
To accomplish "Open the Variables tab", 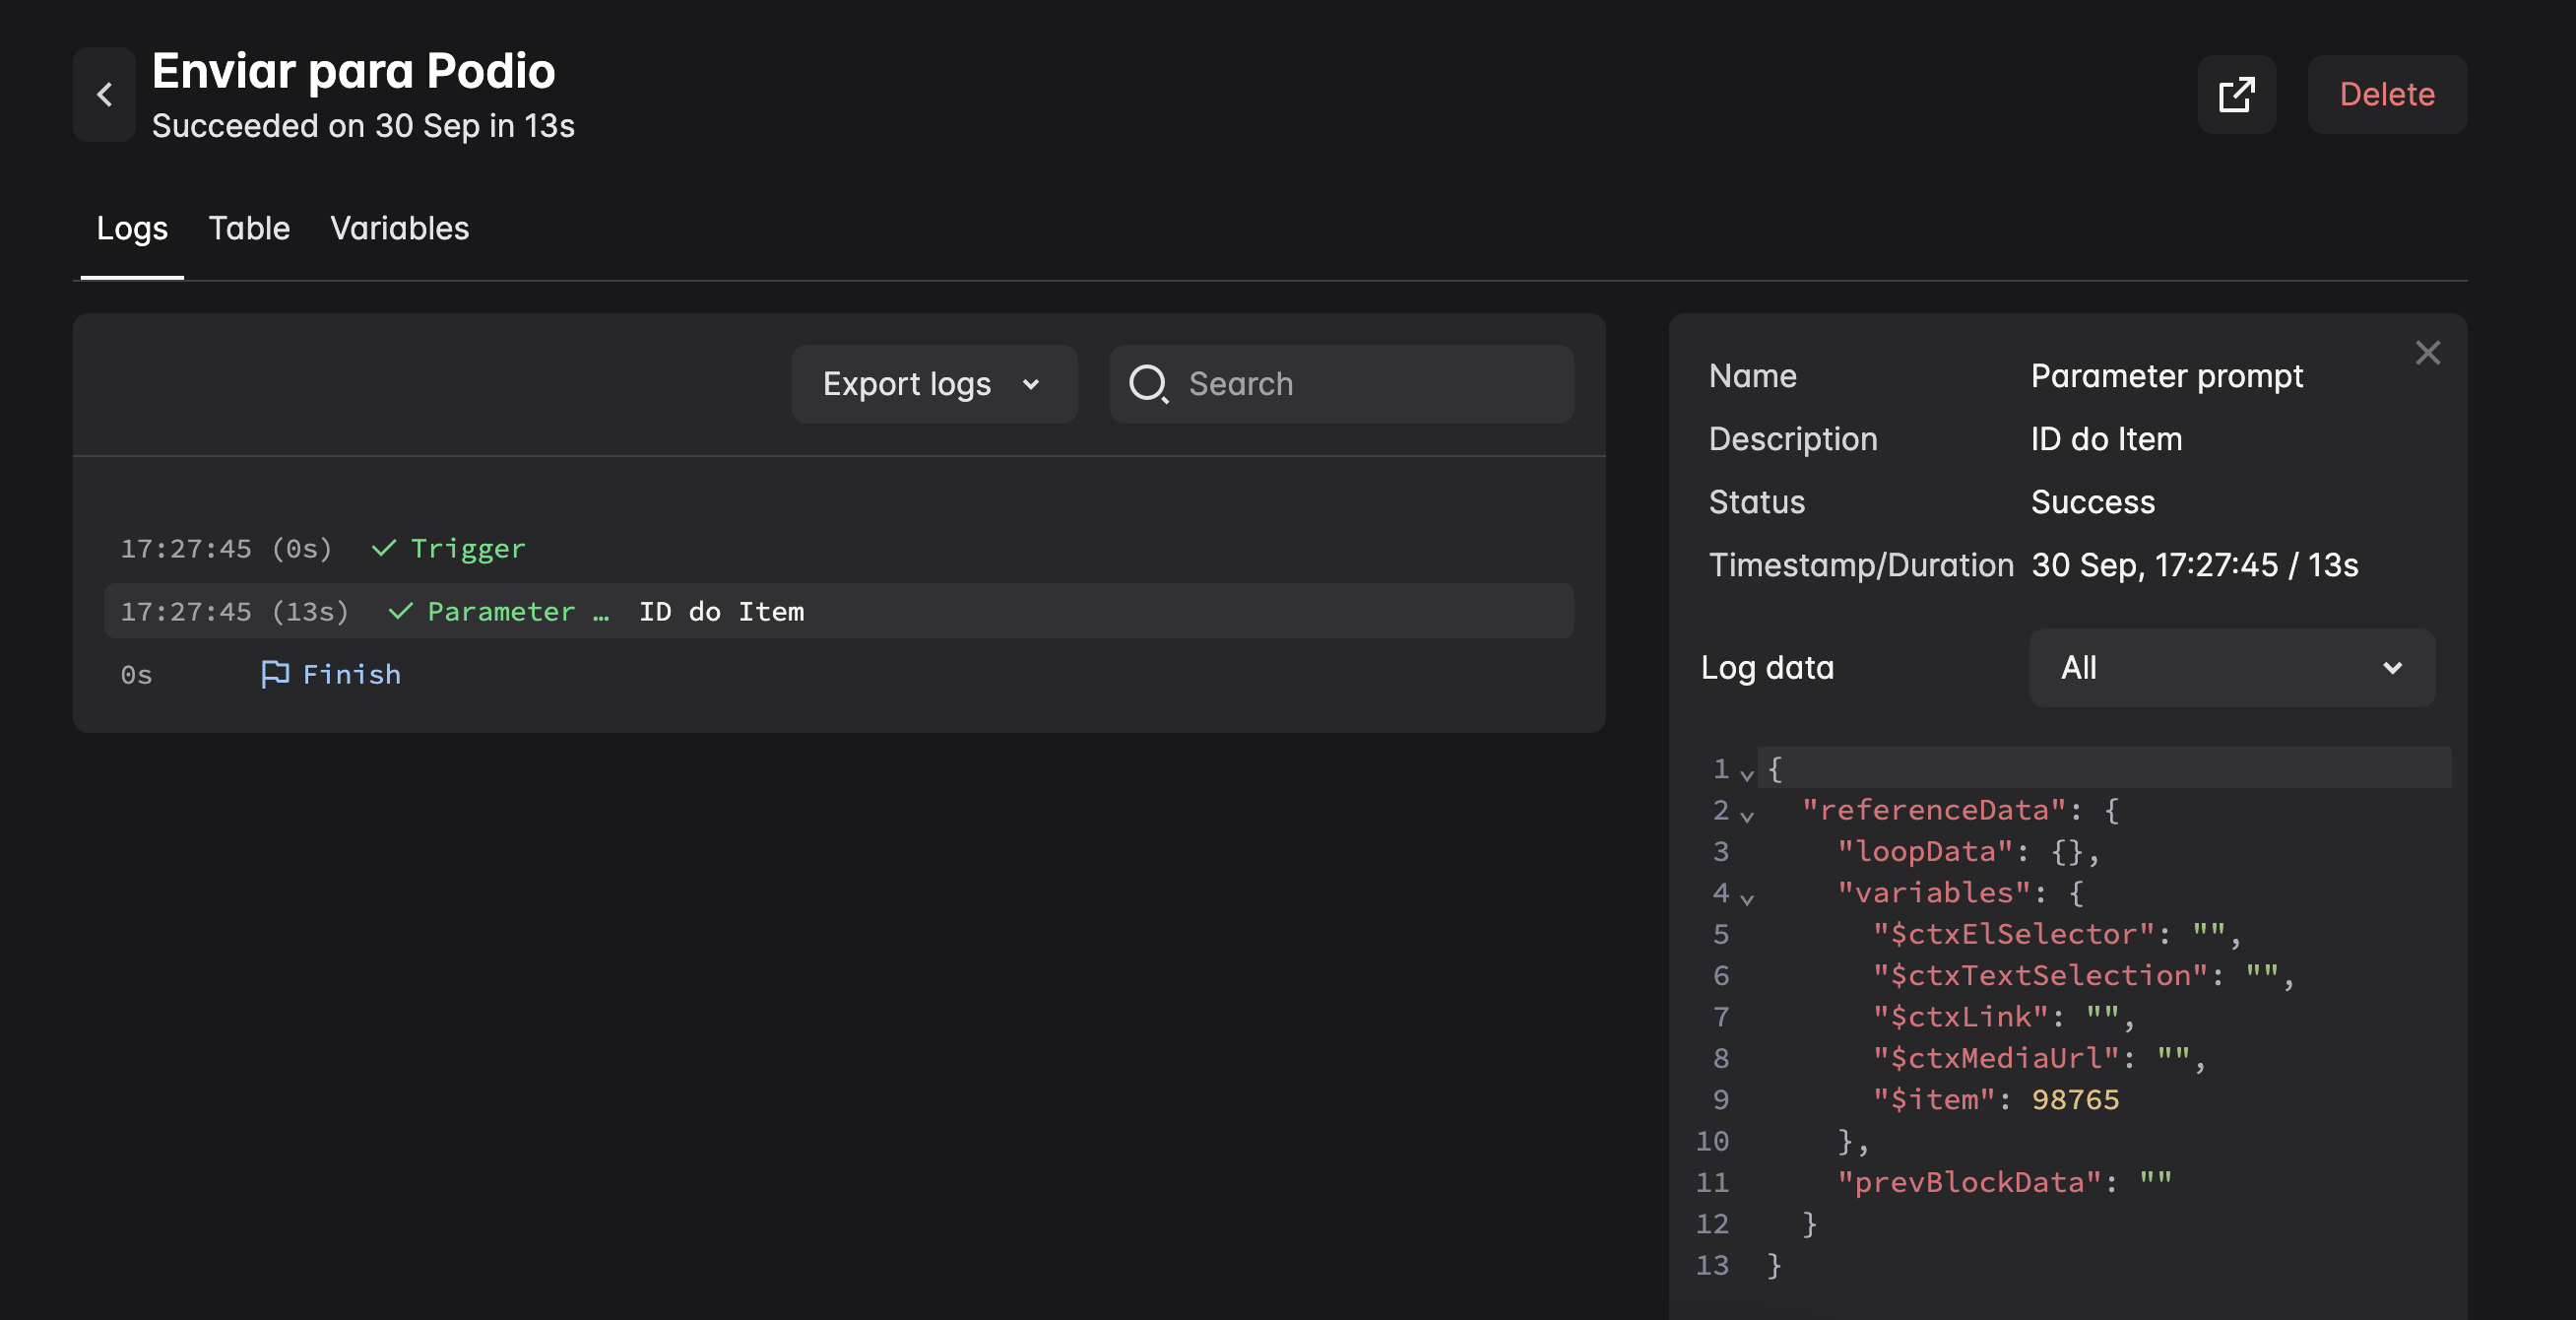I will 400,228.
